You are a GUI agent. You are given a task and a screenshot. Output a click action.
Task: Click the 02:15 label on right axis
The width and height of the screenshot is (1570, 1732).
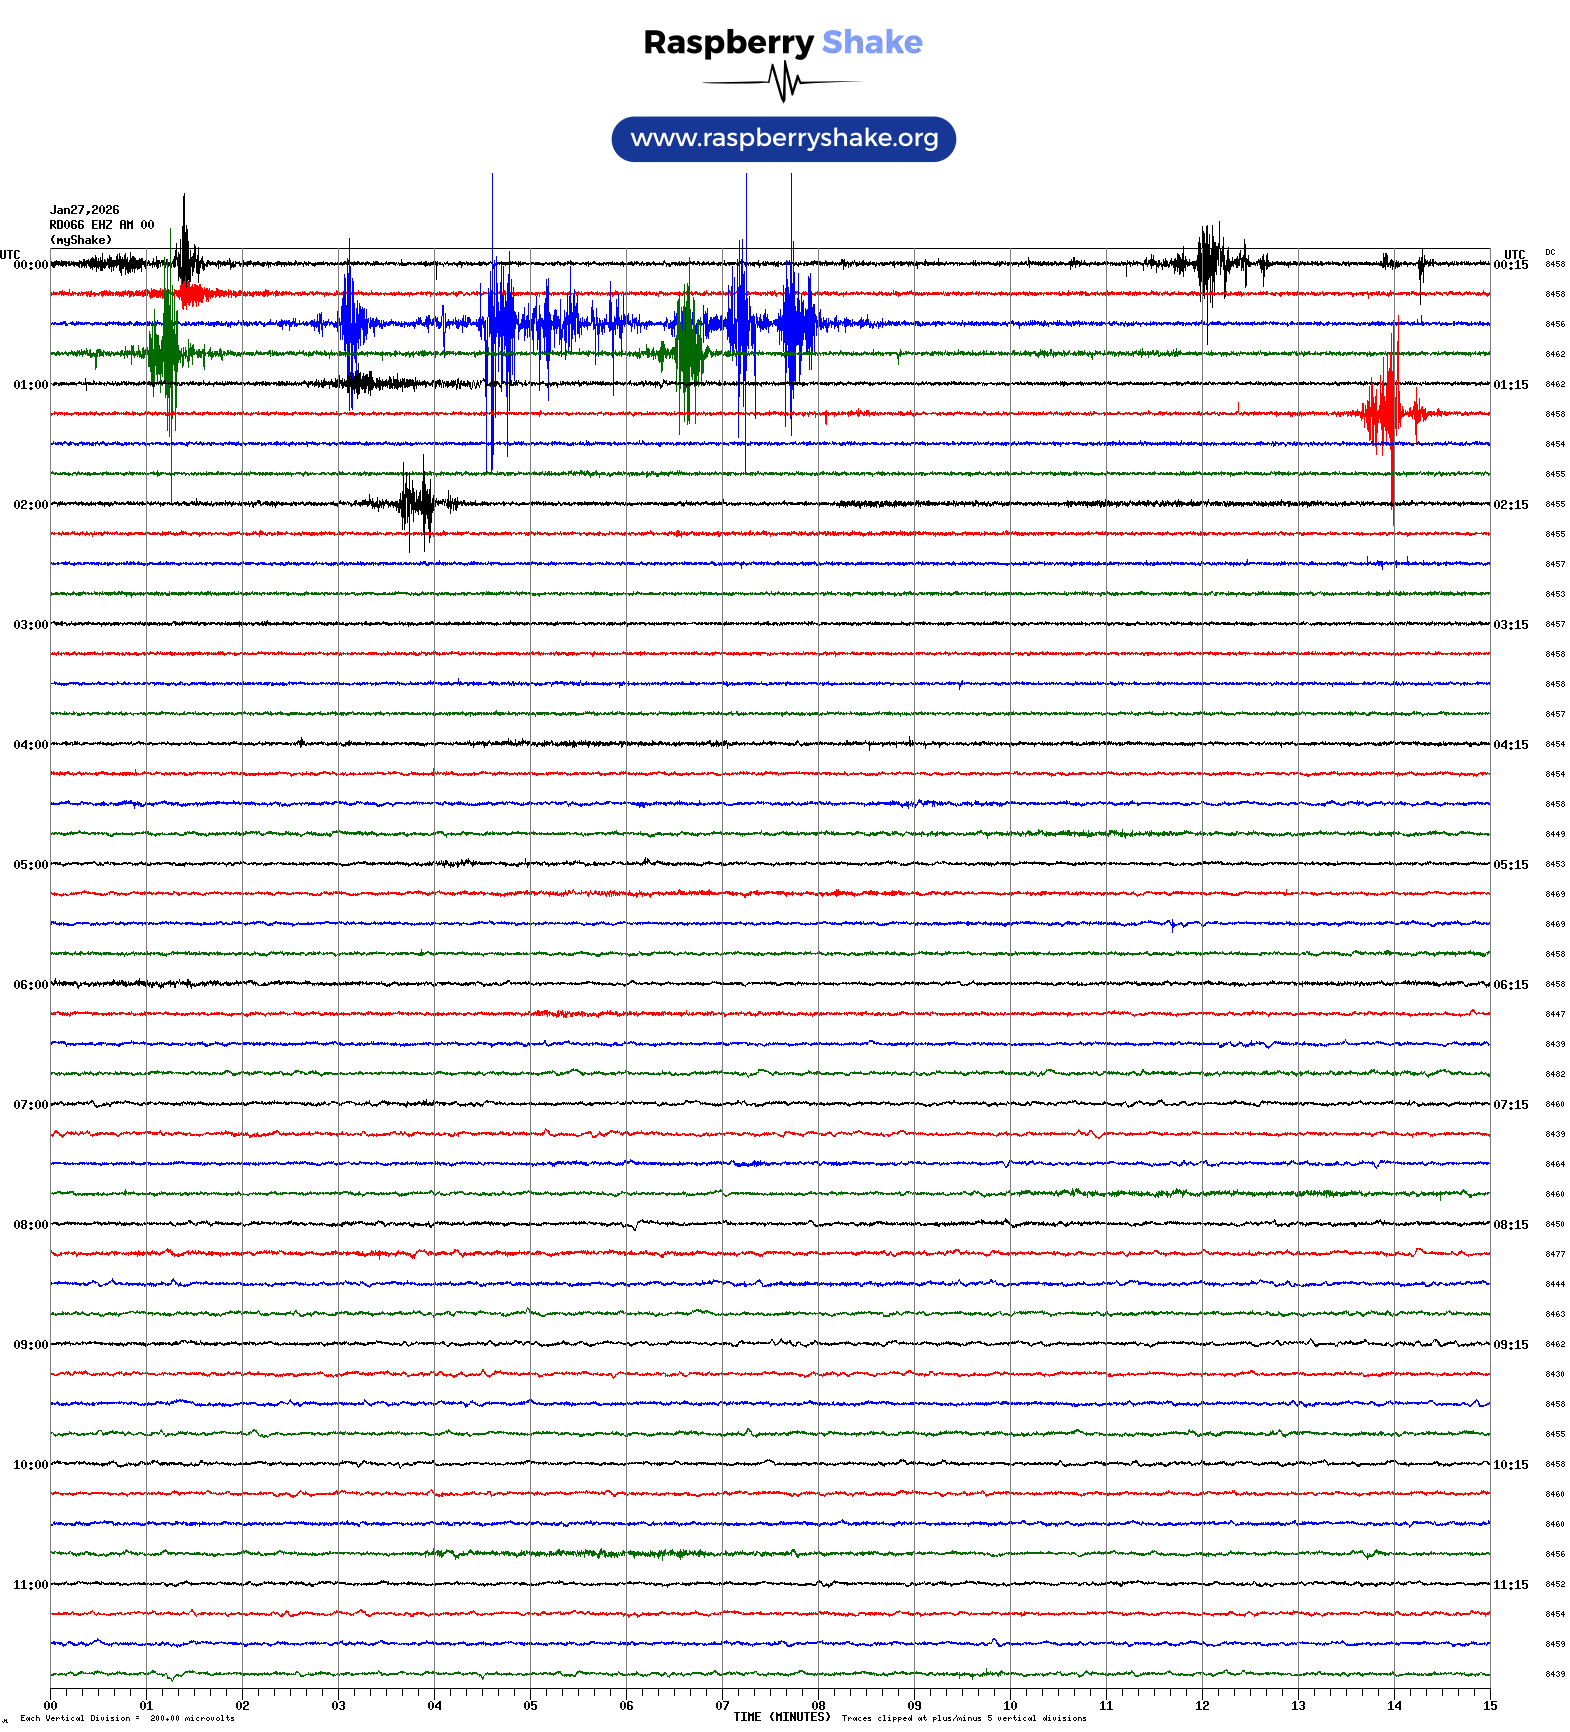[1510, 505]
